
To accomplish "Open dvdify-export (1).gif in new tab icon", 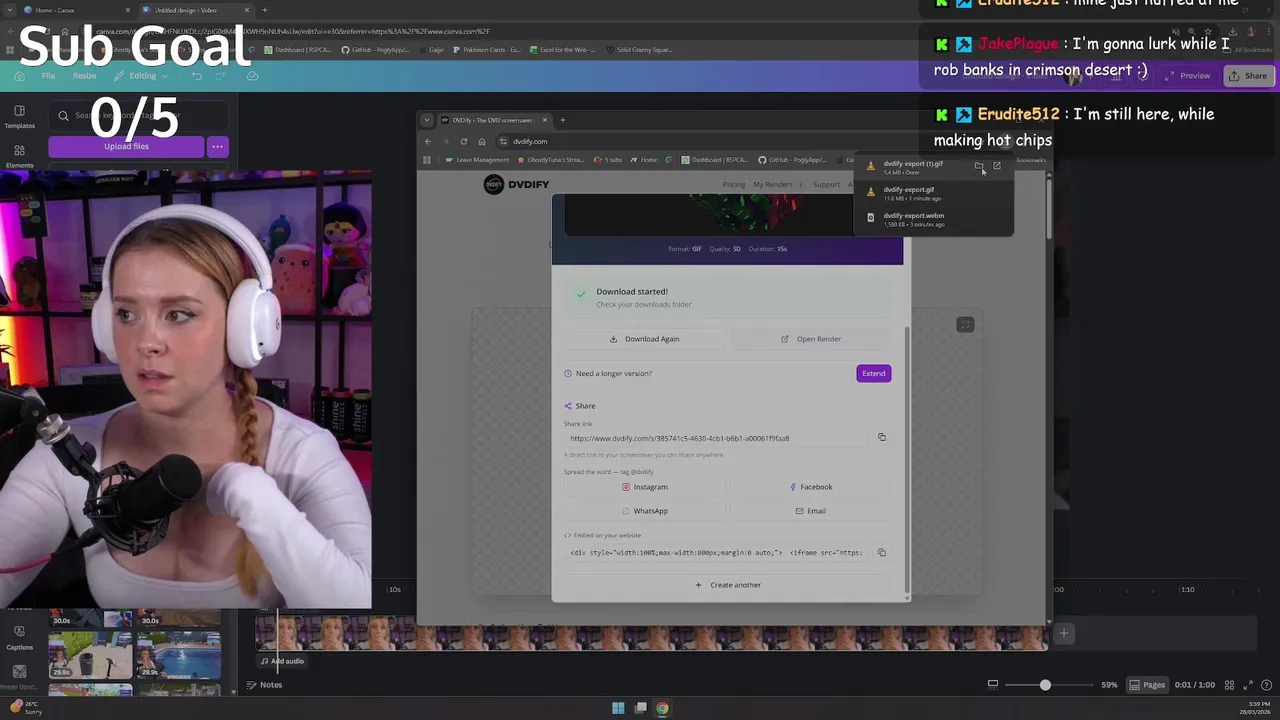I will (x=997, y=166).
